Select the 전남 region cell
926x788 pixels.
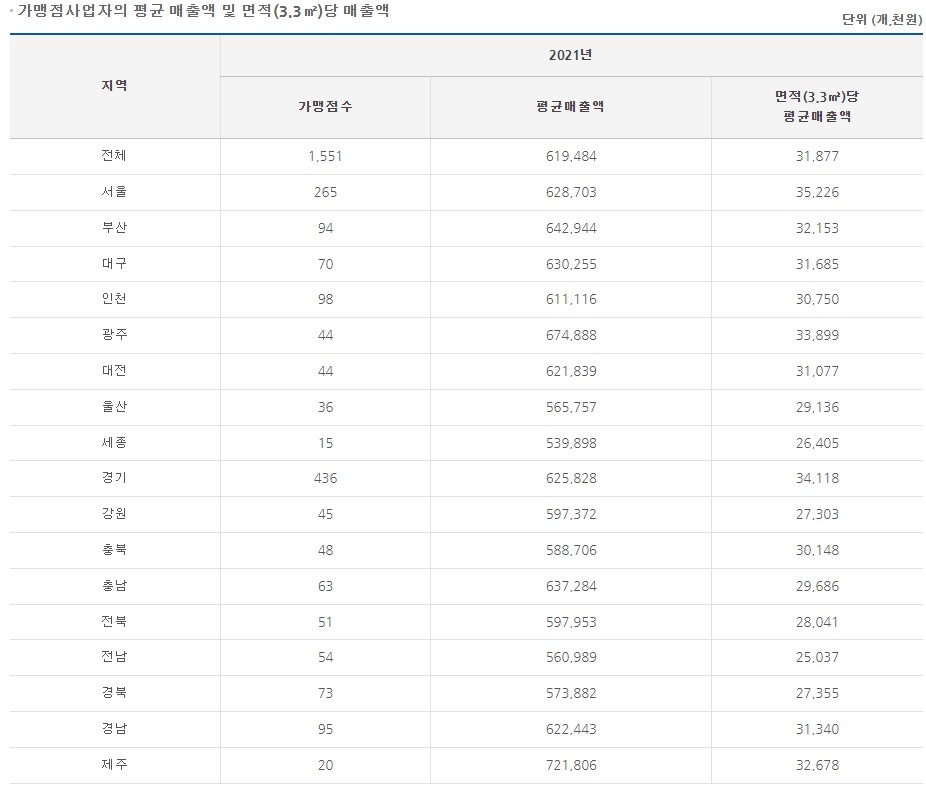[x=114, y=656]
